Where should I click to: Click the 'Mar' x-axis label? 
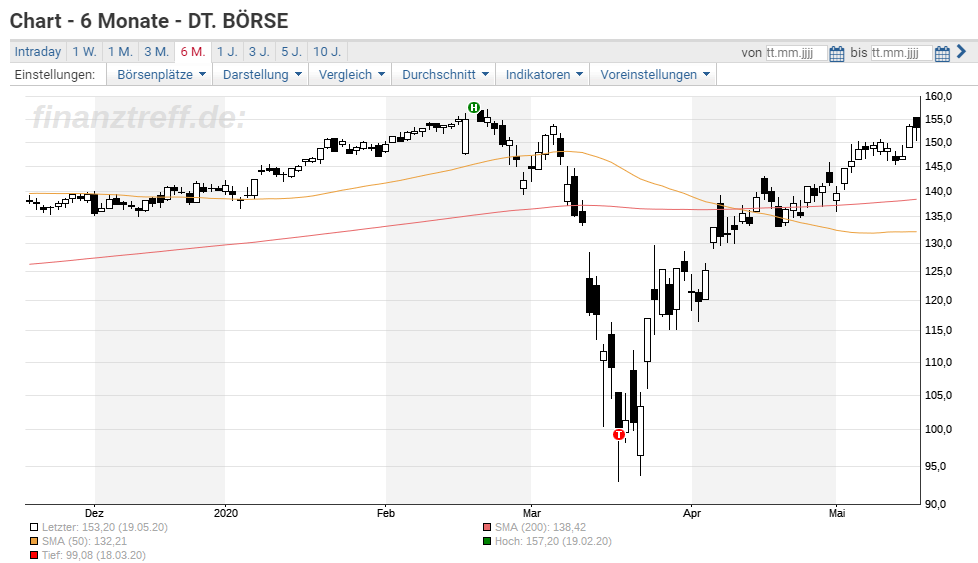[531, 513]
